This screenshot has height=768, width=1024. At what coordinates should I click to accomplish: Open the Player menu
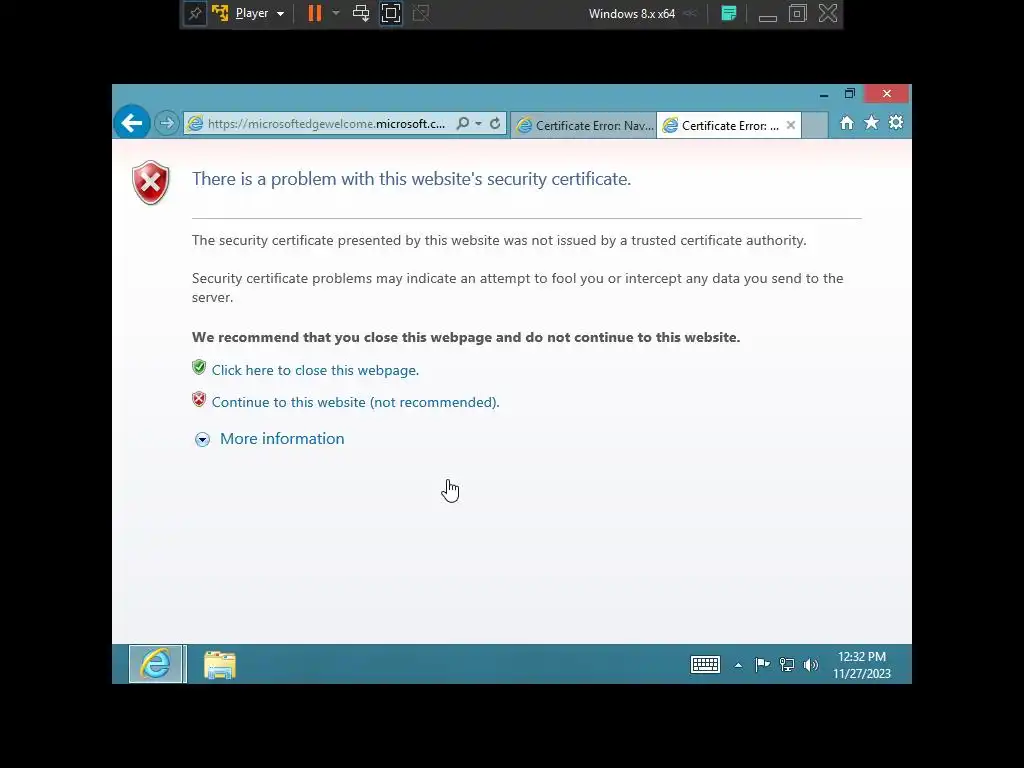(x=251, y=14)
